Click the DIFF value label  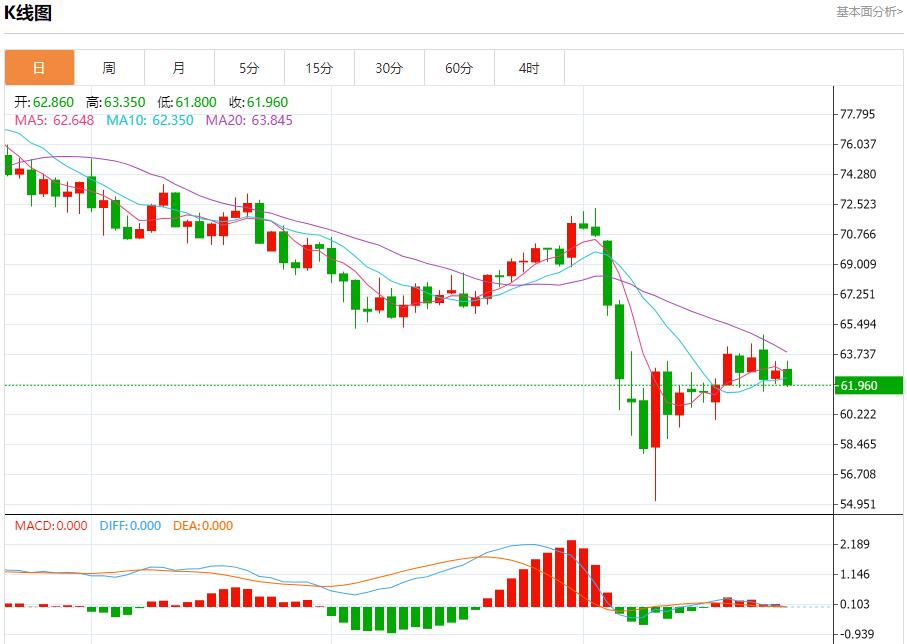[130, 526]
